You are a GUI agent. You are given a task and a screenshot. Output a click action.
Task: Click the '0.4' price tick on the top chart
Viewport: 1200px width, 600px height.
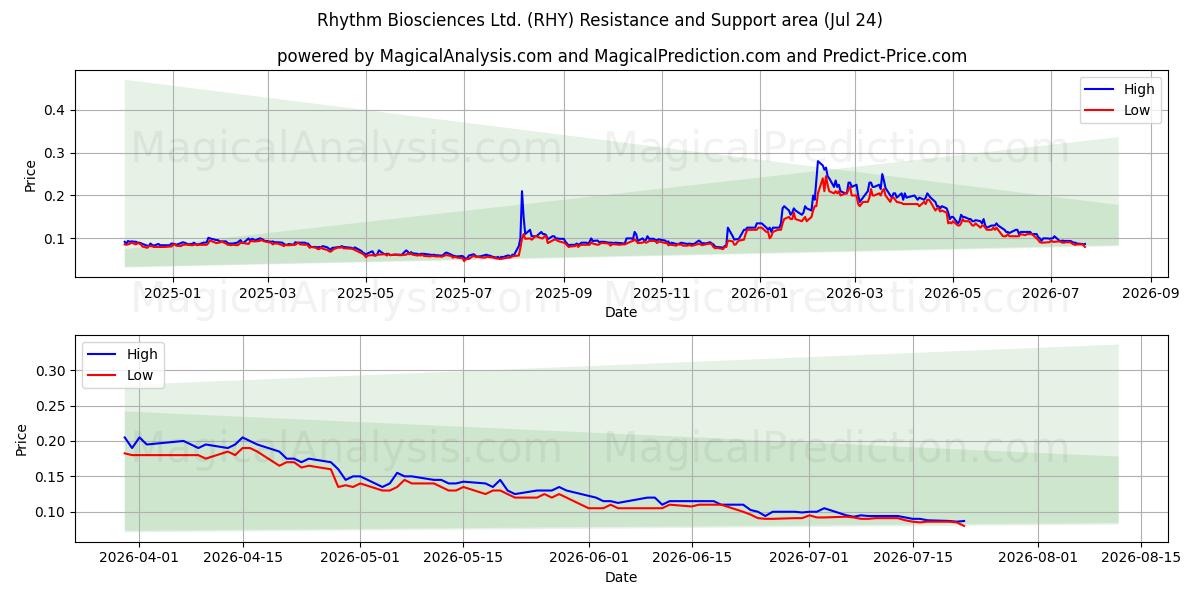point(56,110)
